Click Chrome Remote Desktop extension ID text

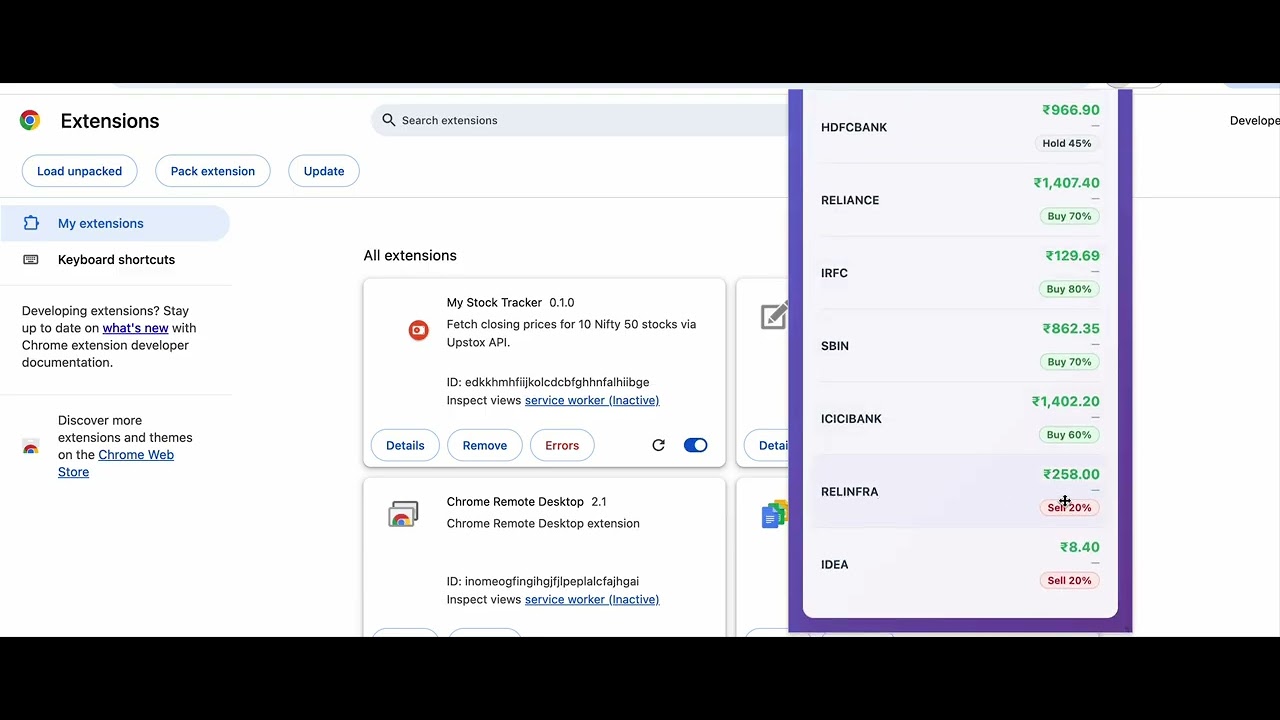pyautogui.click(x=543, y=581)
